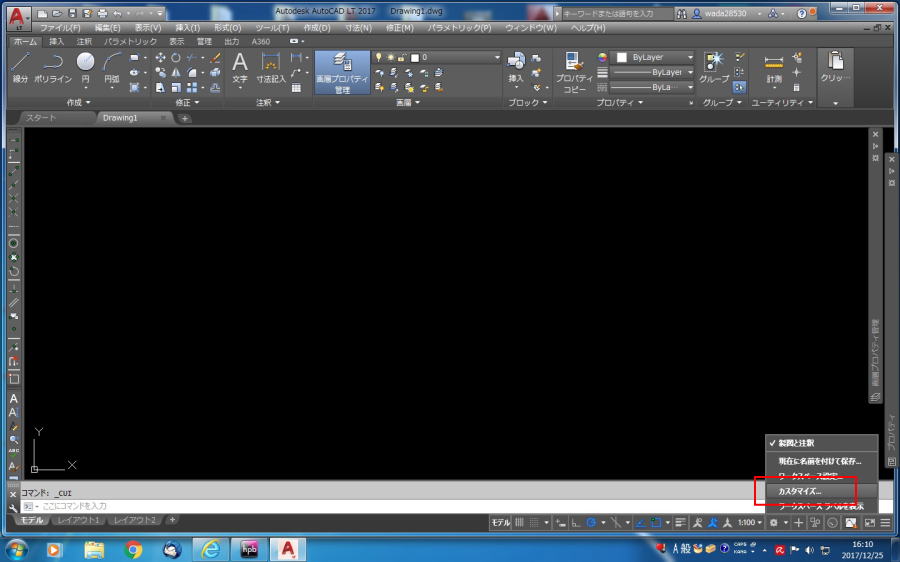The image size is (900, 562).
Task: Click the Mirror tool in 修正 panel
Action: (x=176, y=72)
